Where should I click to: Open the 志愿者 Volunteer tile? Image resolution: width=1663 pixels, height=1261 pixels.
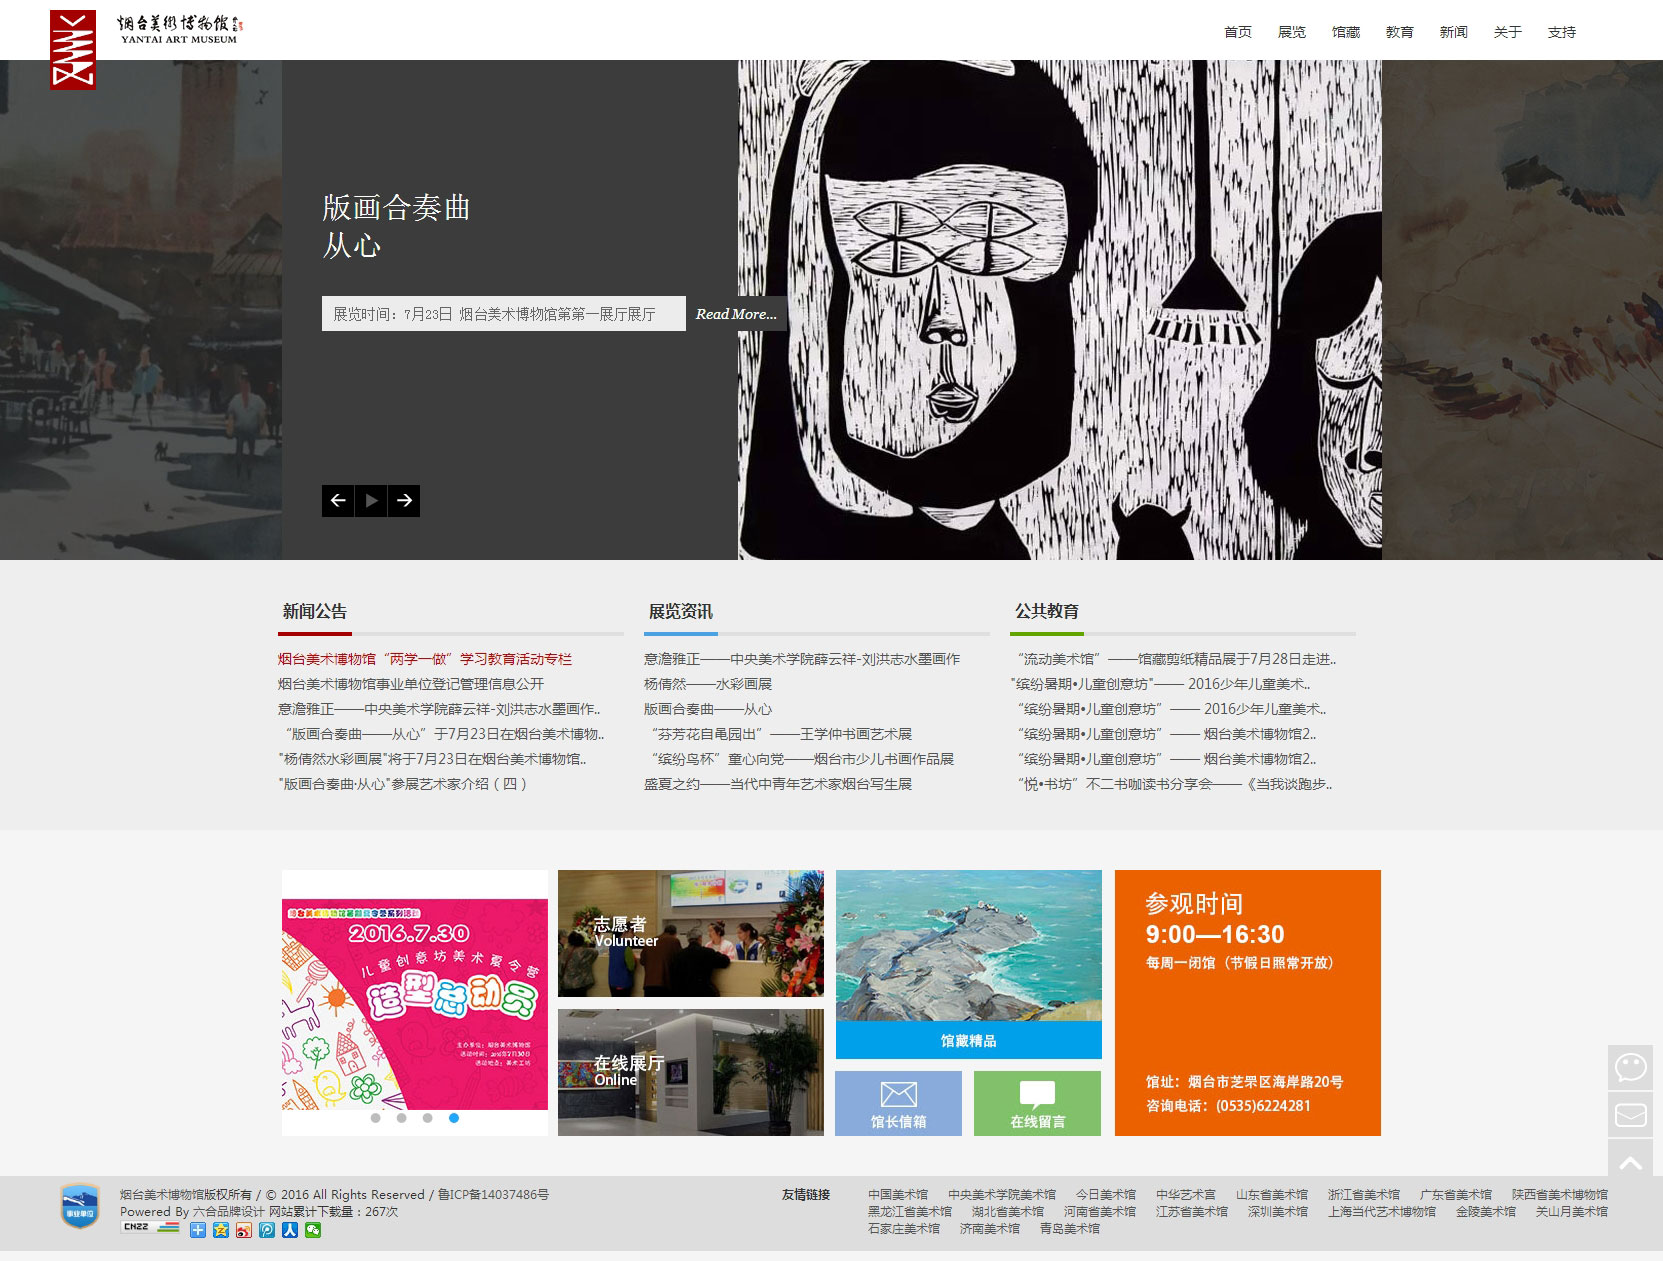coord(691,933)
